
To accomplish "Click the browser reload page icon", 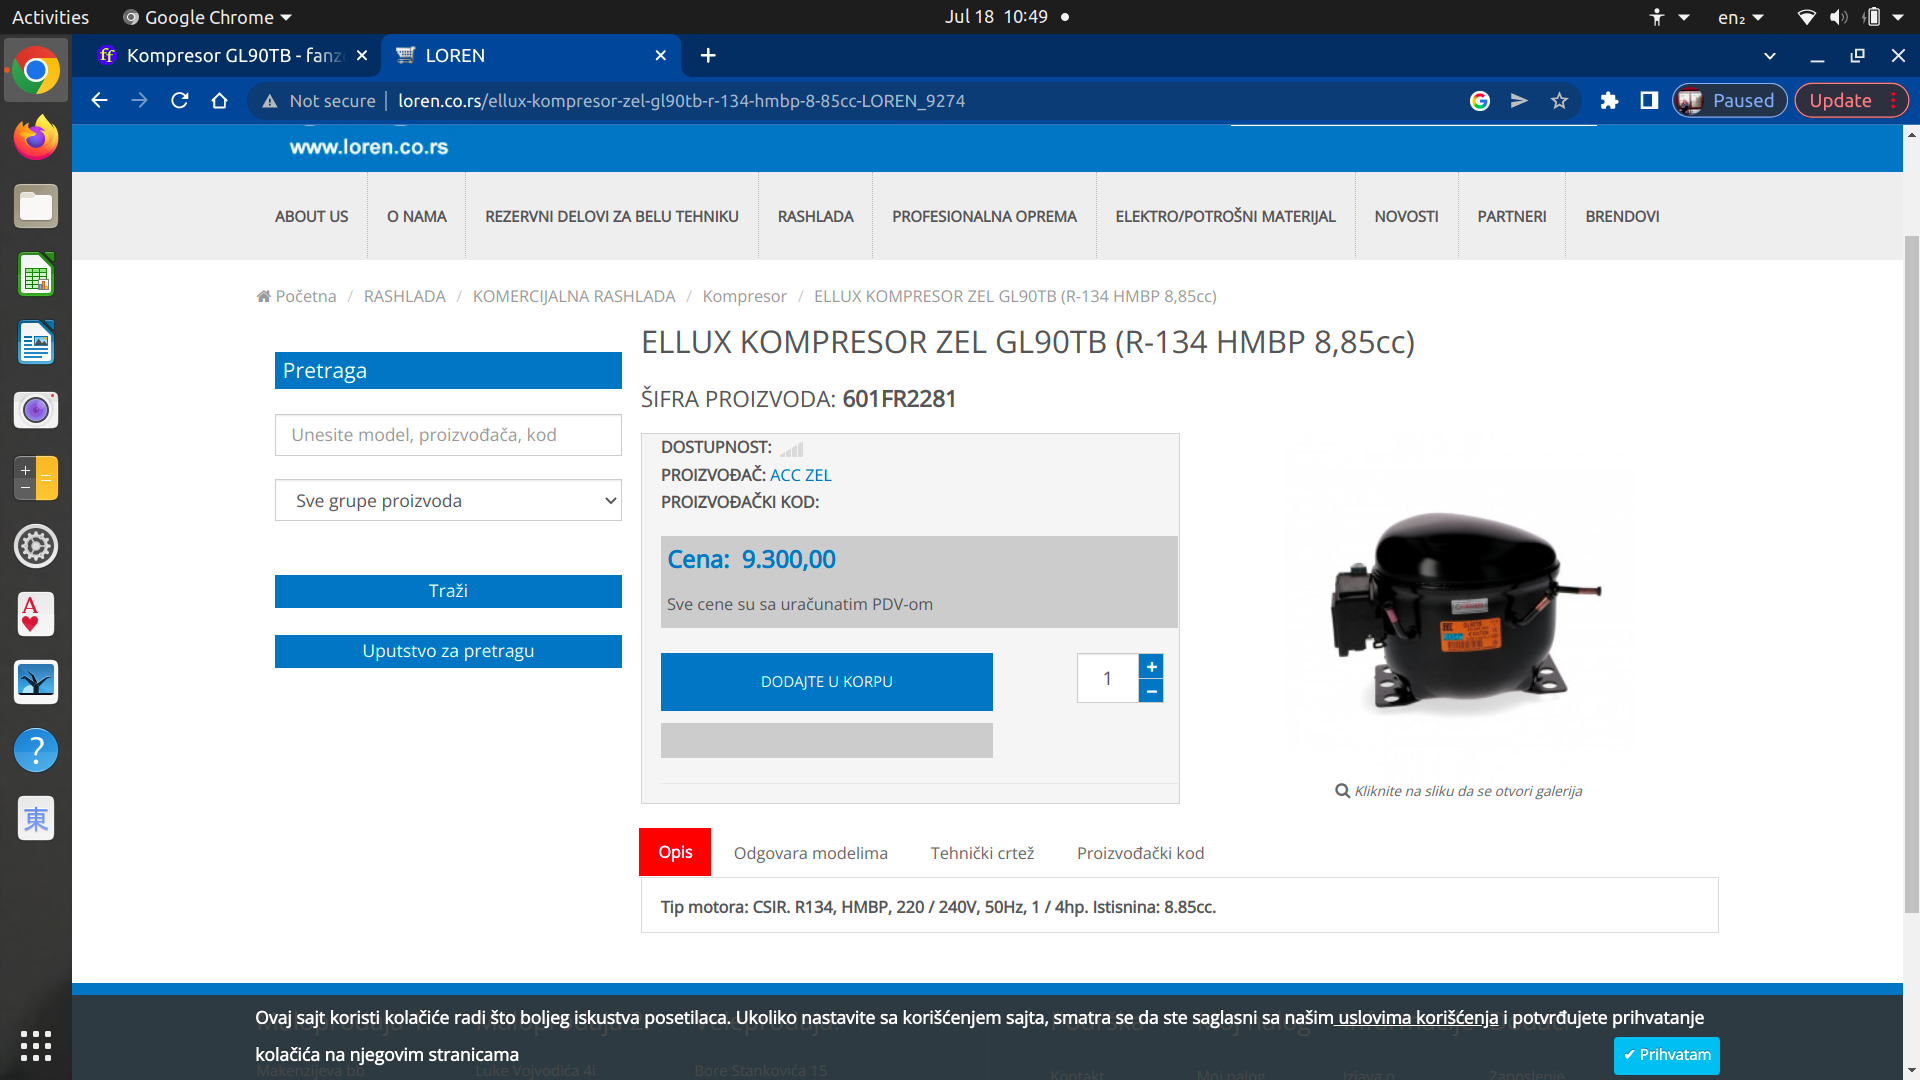I will coord(180,100).
